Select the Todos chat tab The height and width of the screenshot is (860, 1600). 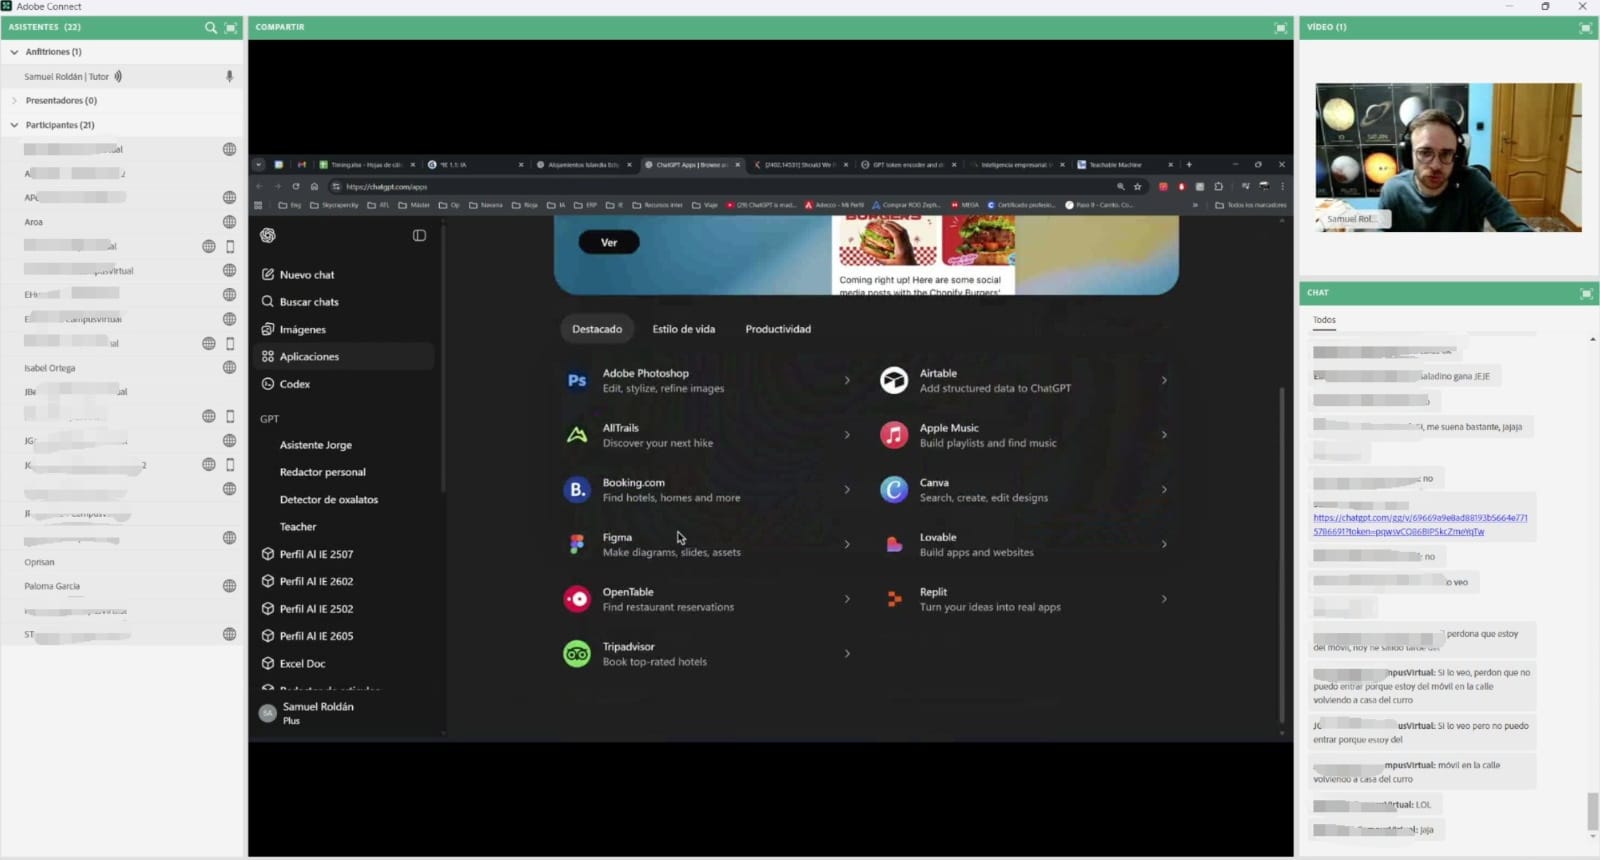(x=1324, y=320)
